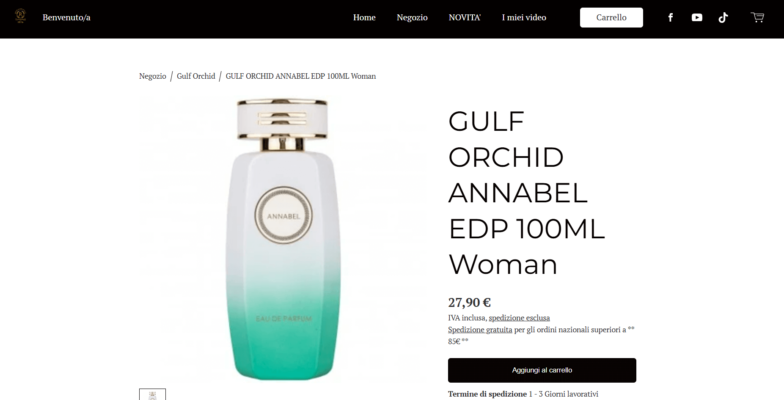Click the white Carrello button

click(611, 18)
